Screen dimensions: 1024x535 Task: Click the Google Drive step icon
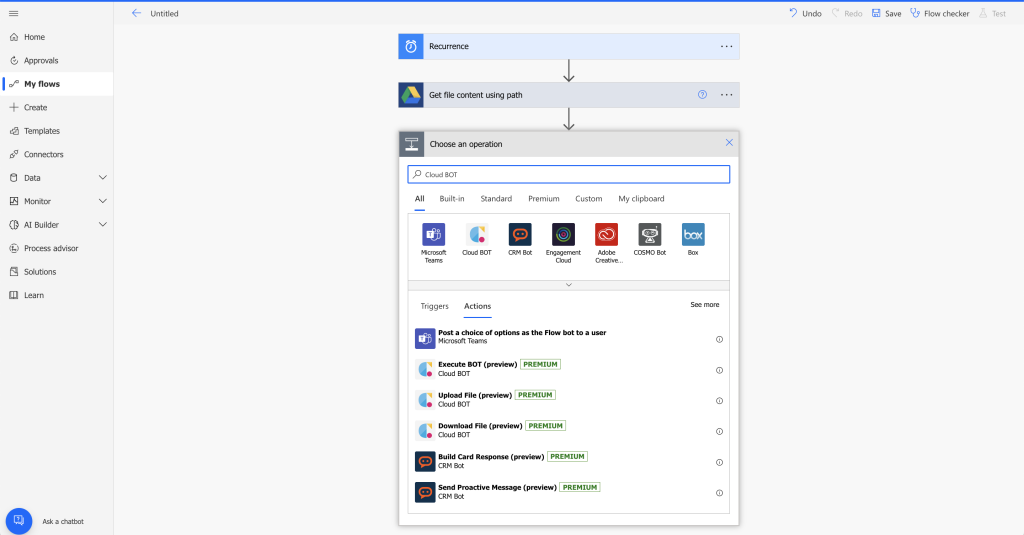(411, 95)
